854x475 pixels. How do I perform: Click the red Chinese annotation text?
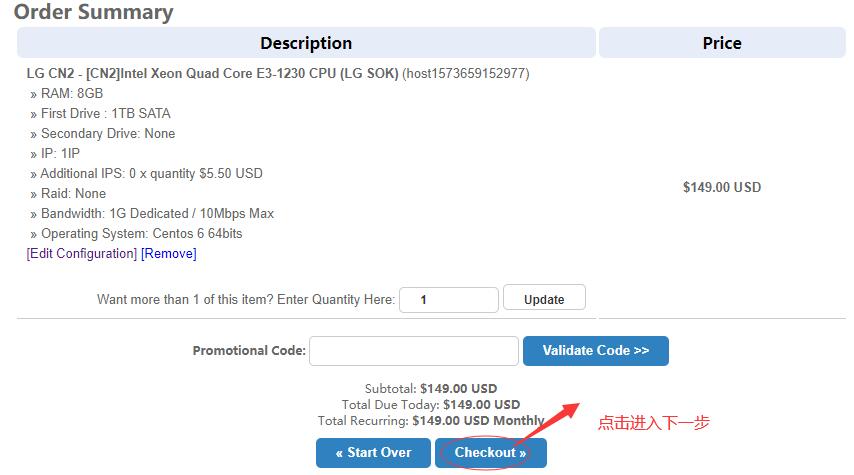(654, 422)
